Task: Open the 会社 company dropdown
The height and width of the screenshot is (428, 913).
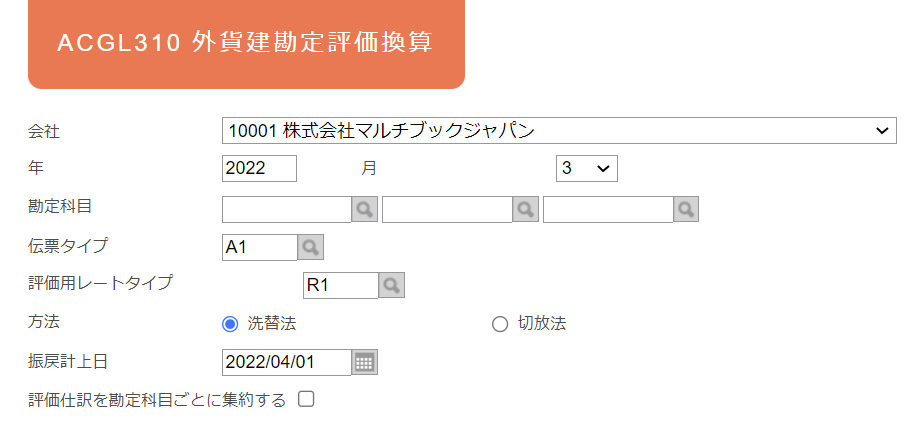Action: [559, 131]
